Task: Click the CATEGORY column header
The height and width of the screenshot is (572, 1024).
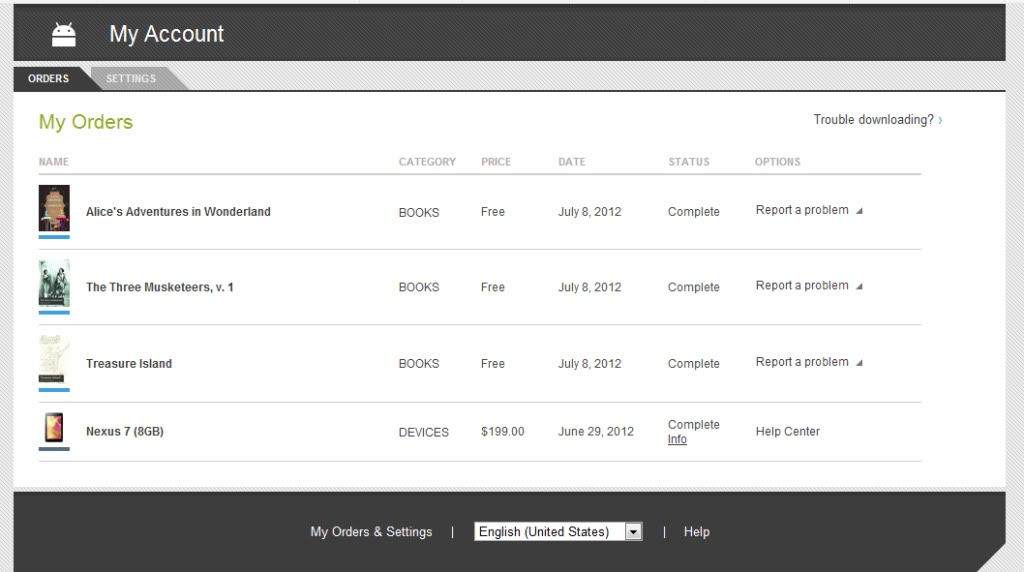Action: pyautogui.click(x=427, y=162)
